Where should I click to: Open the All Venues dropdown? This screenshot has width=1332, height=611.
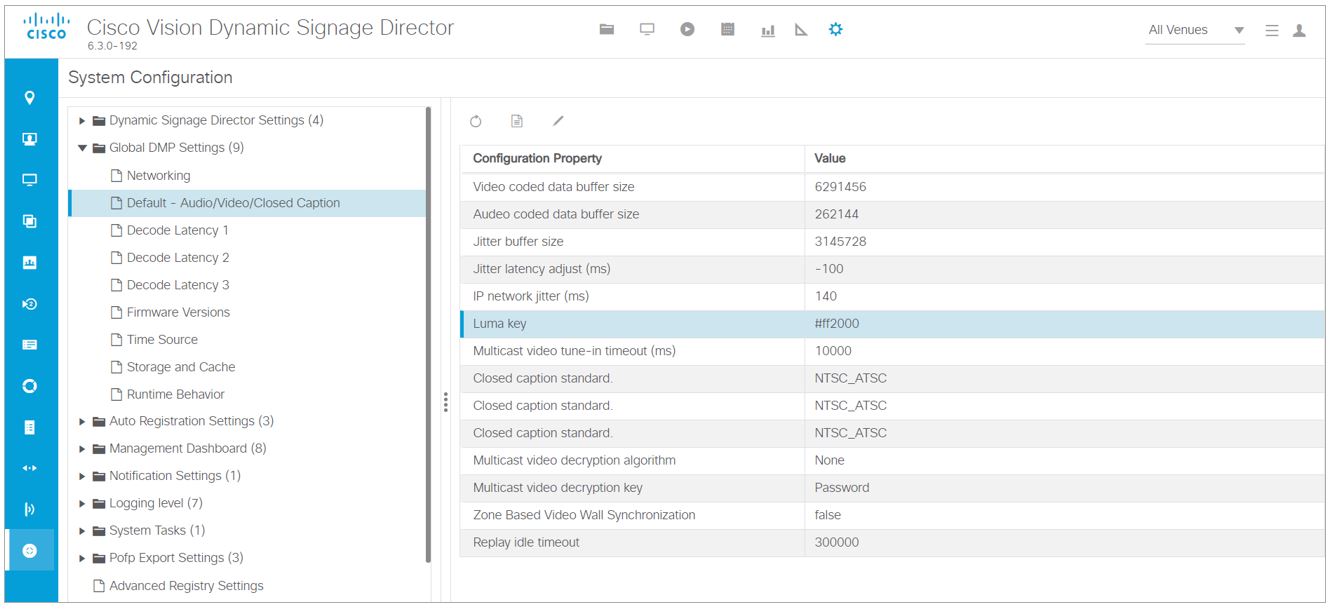point(1195,30)
